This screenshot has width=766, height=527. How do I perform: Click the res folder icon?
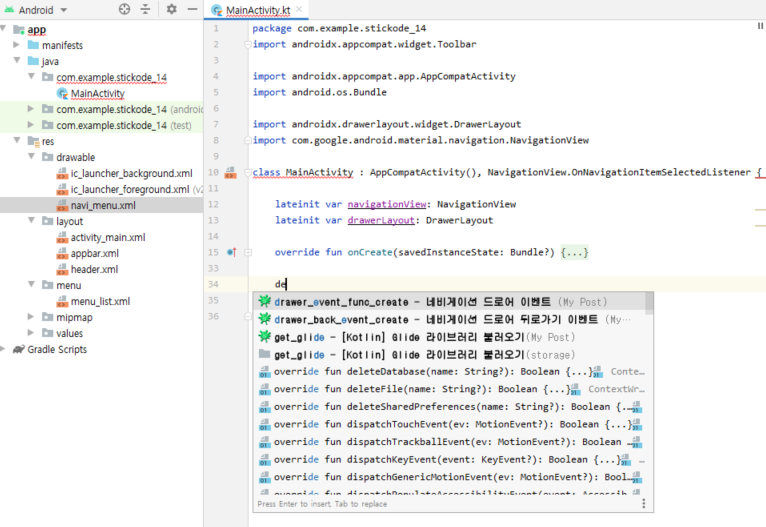click(33, 141)
